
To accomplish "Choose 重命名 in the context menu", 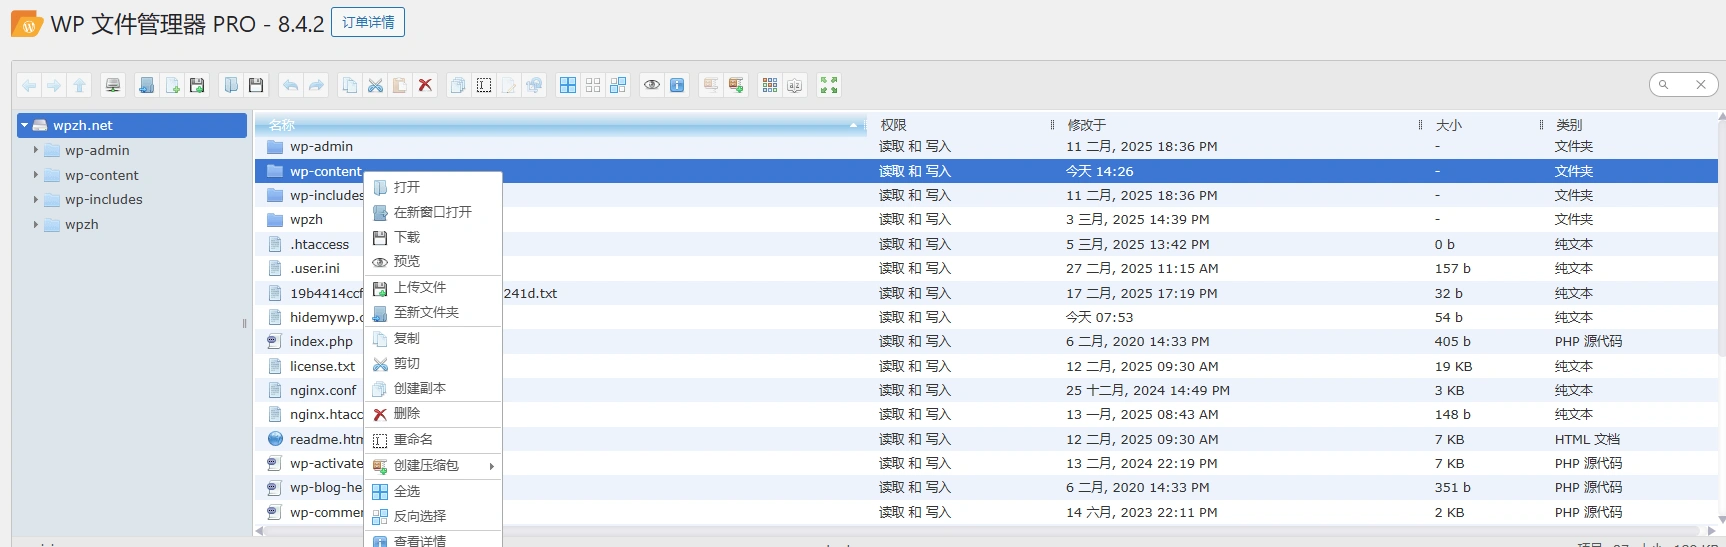I will [432, 439].
